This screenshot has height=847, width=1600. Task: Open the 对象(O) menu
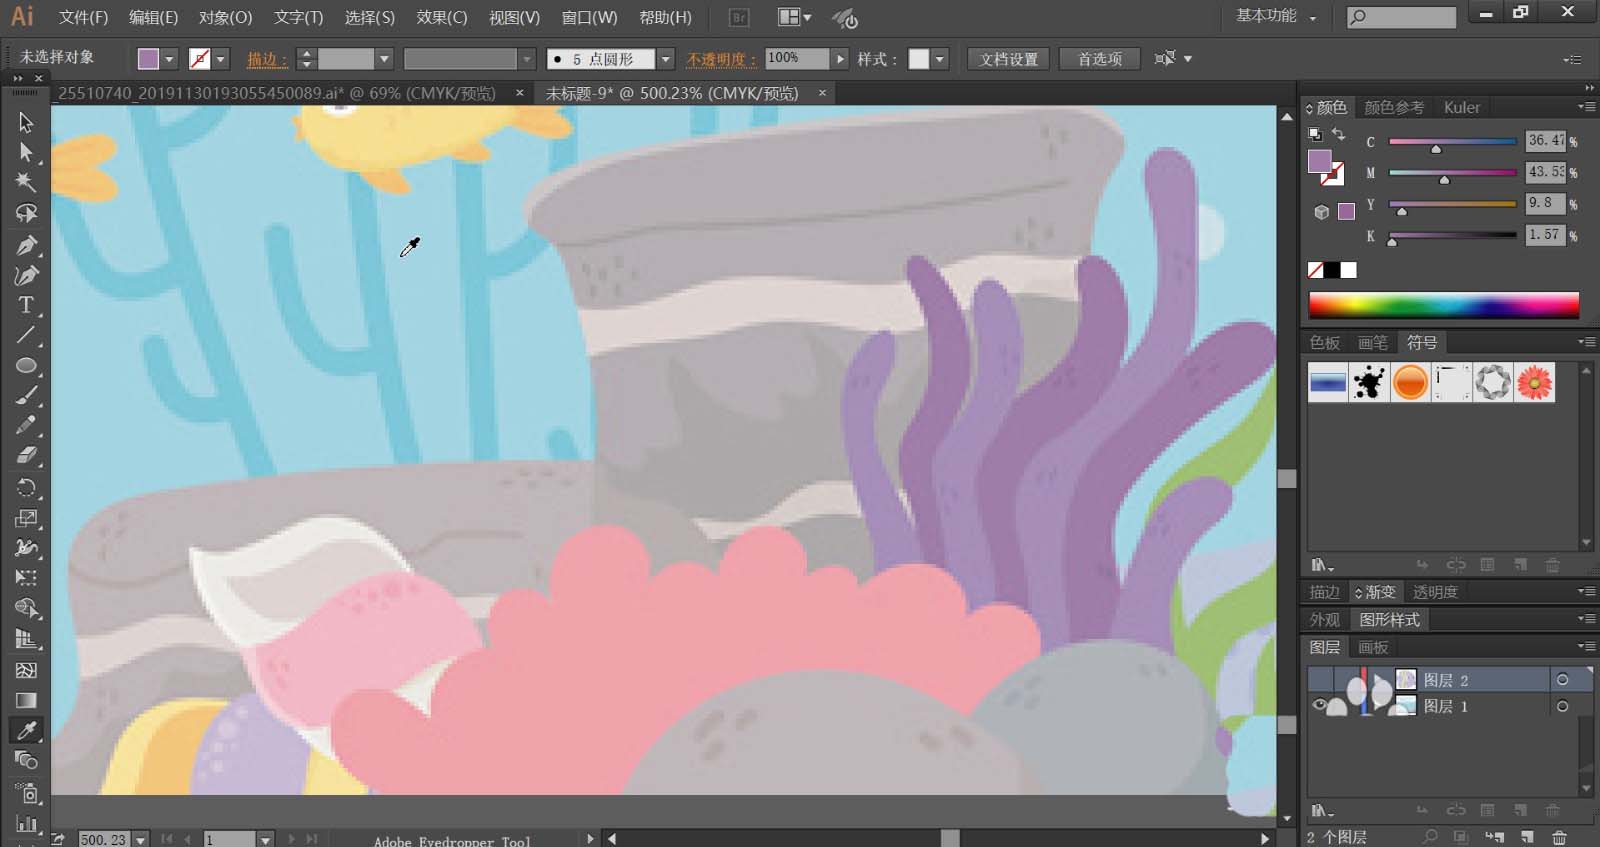click(225, 18)
